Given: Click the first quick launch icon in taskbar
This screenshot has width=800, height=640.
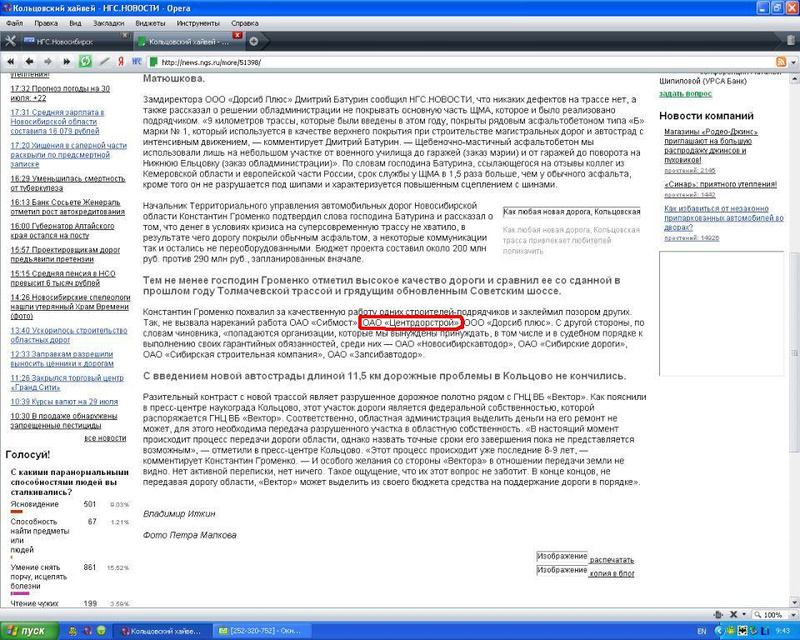Looking at the screenshot, I should (x=72, y=631).
